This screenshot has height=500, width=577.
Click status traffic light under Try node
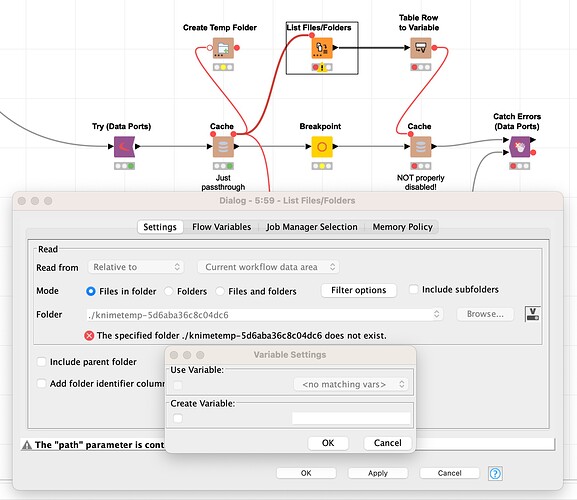124,166
